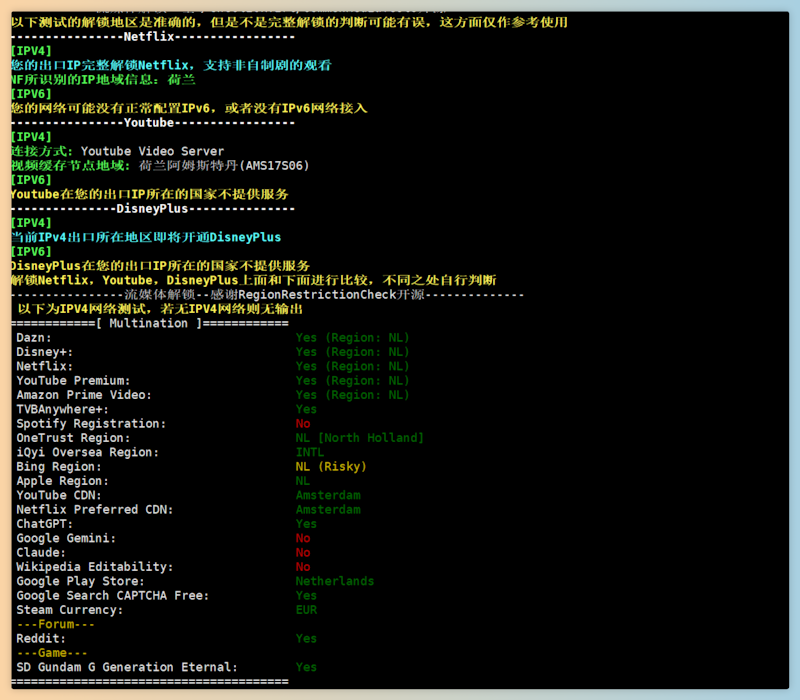Click the 'TVBAnywhere+:' label
This screenshot has height=700, width=800.
click(62, 409)
